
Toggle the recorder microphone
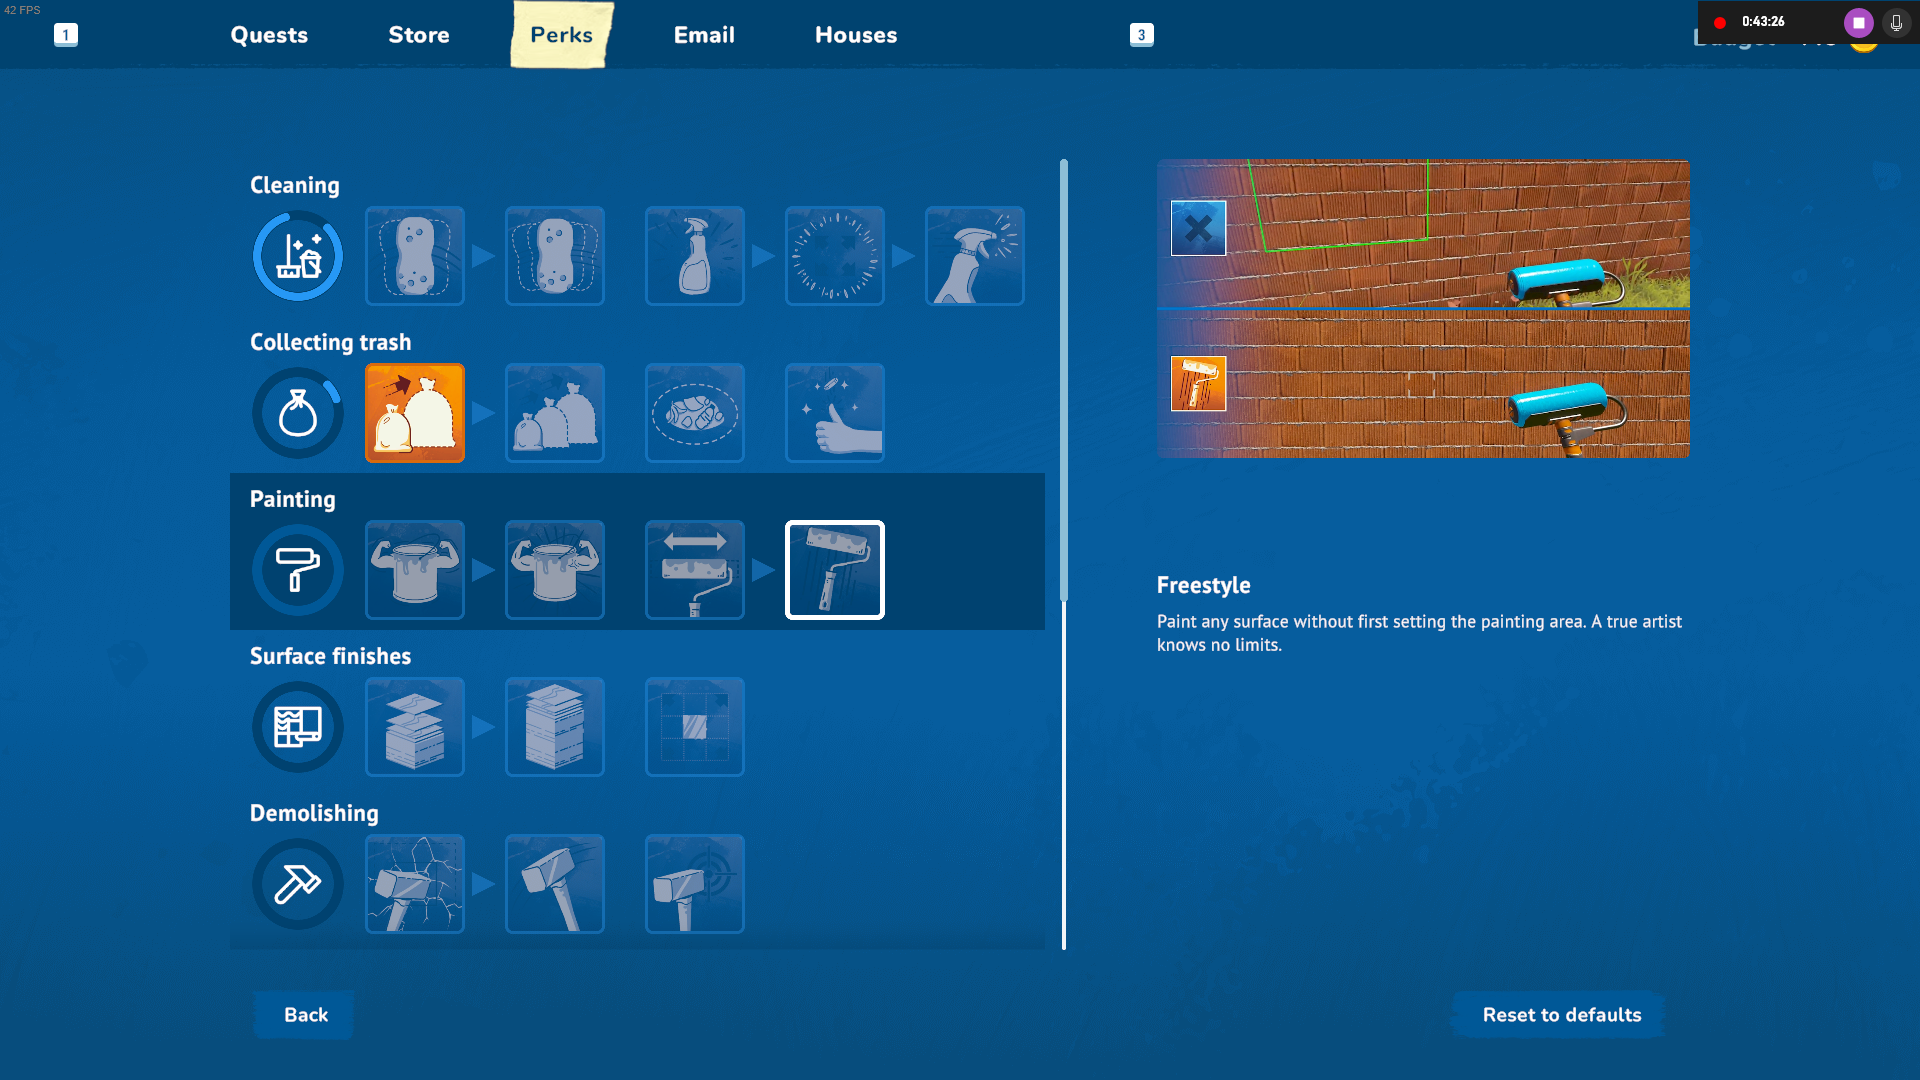click(x=1896, y=22)
